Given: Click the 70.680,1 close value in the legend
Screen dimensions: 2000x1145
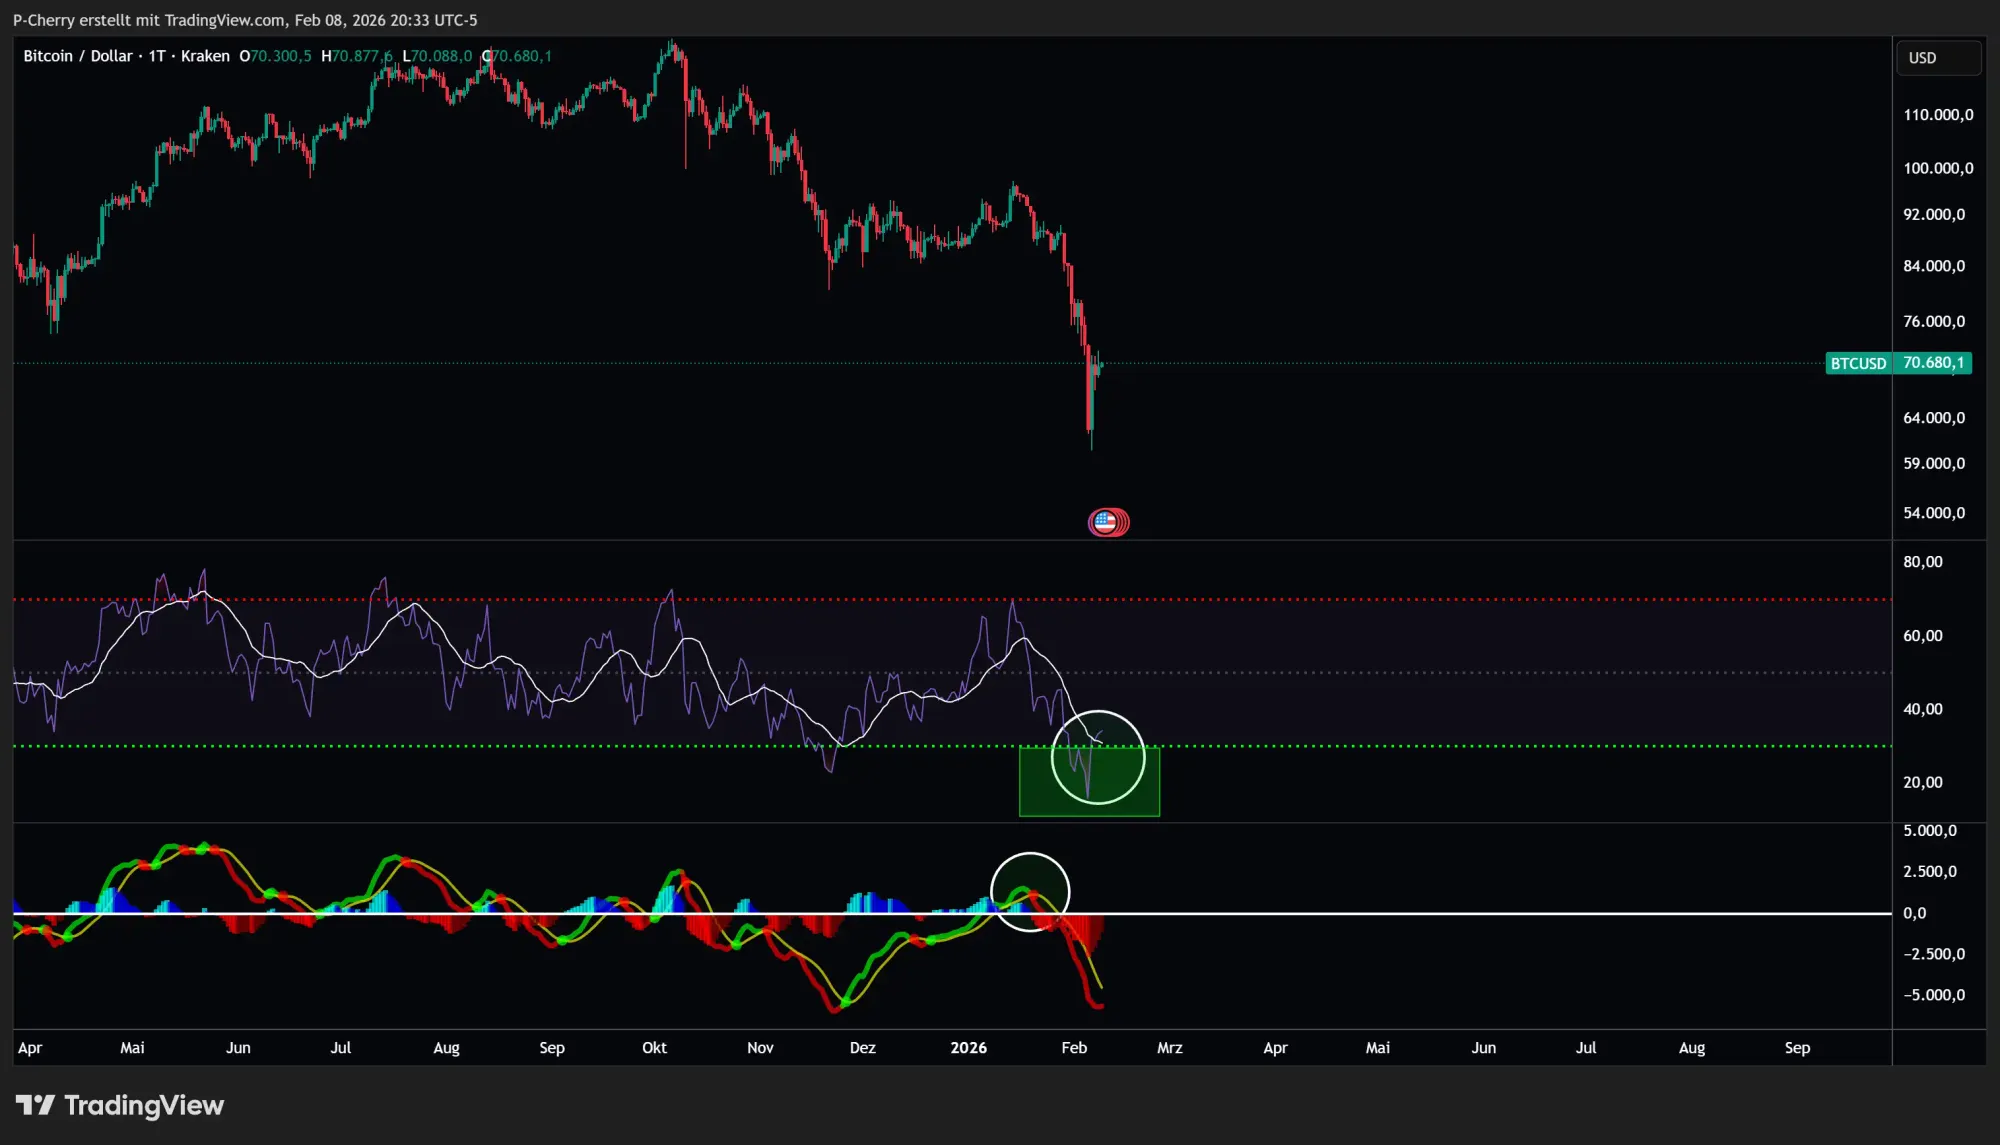Looking at the screenshot, I should pos(518,56).
